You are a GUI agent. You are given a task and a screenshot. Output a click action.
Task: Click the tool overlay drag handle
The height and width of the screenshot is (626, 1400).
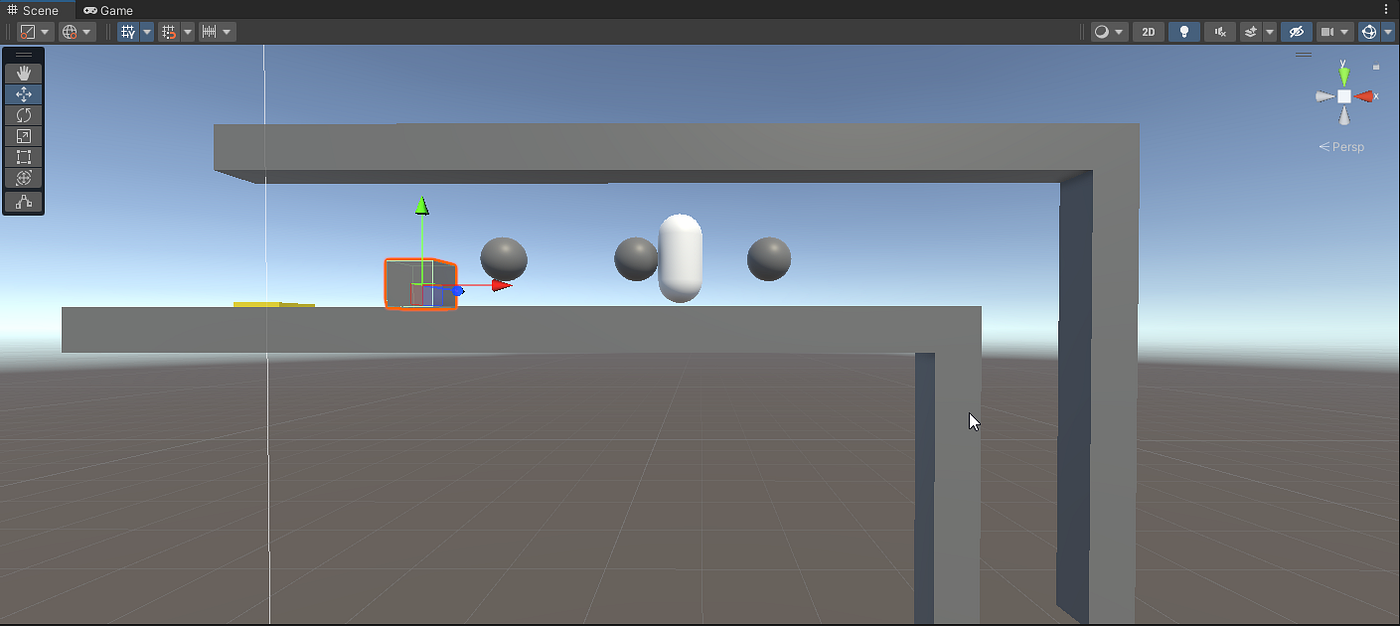coord(24,55)
